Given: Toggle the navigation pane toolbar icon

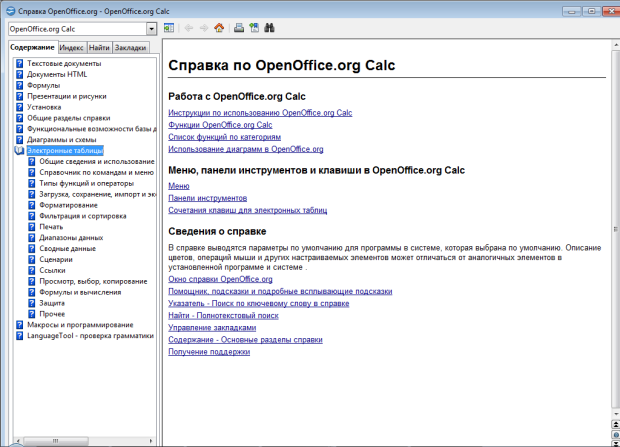Looking at the screenshot, I should click(x=169, y=28).
